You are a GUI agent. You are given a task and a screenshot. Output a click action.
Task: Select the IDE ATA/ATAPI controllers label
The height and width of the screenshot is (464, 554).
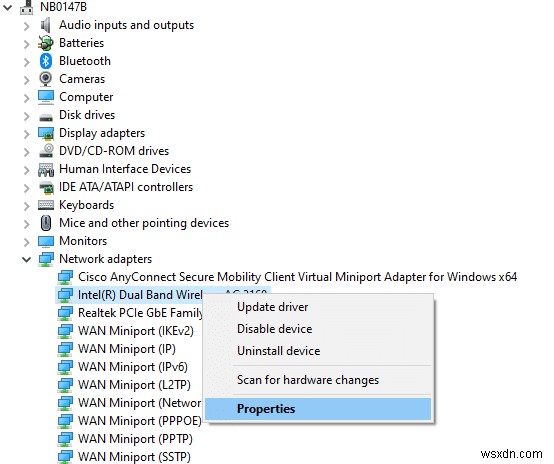tap(126, 187)
